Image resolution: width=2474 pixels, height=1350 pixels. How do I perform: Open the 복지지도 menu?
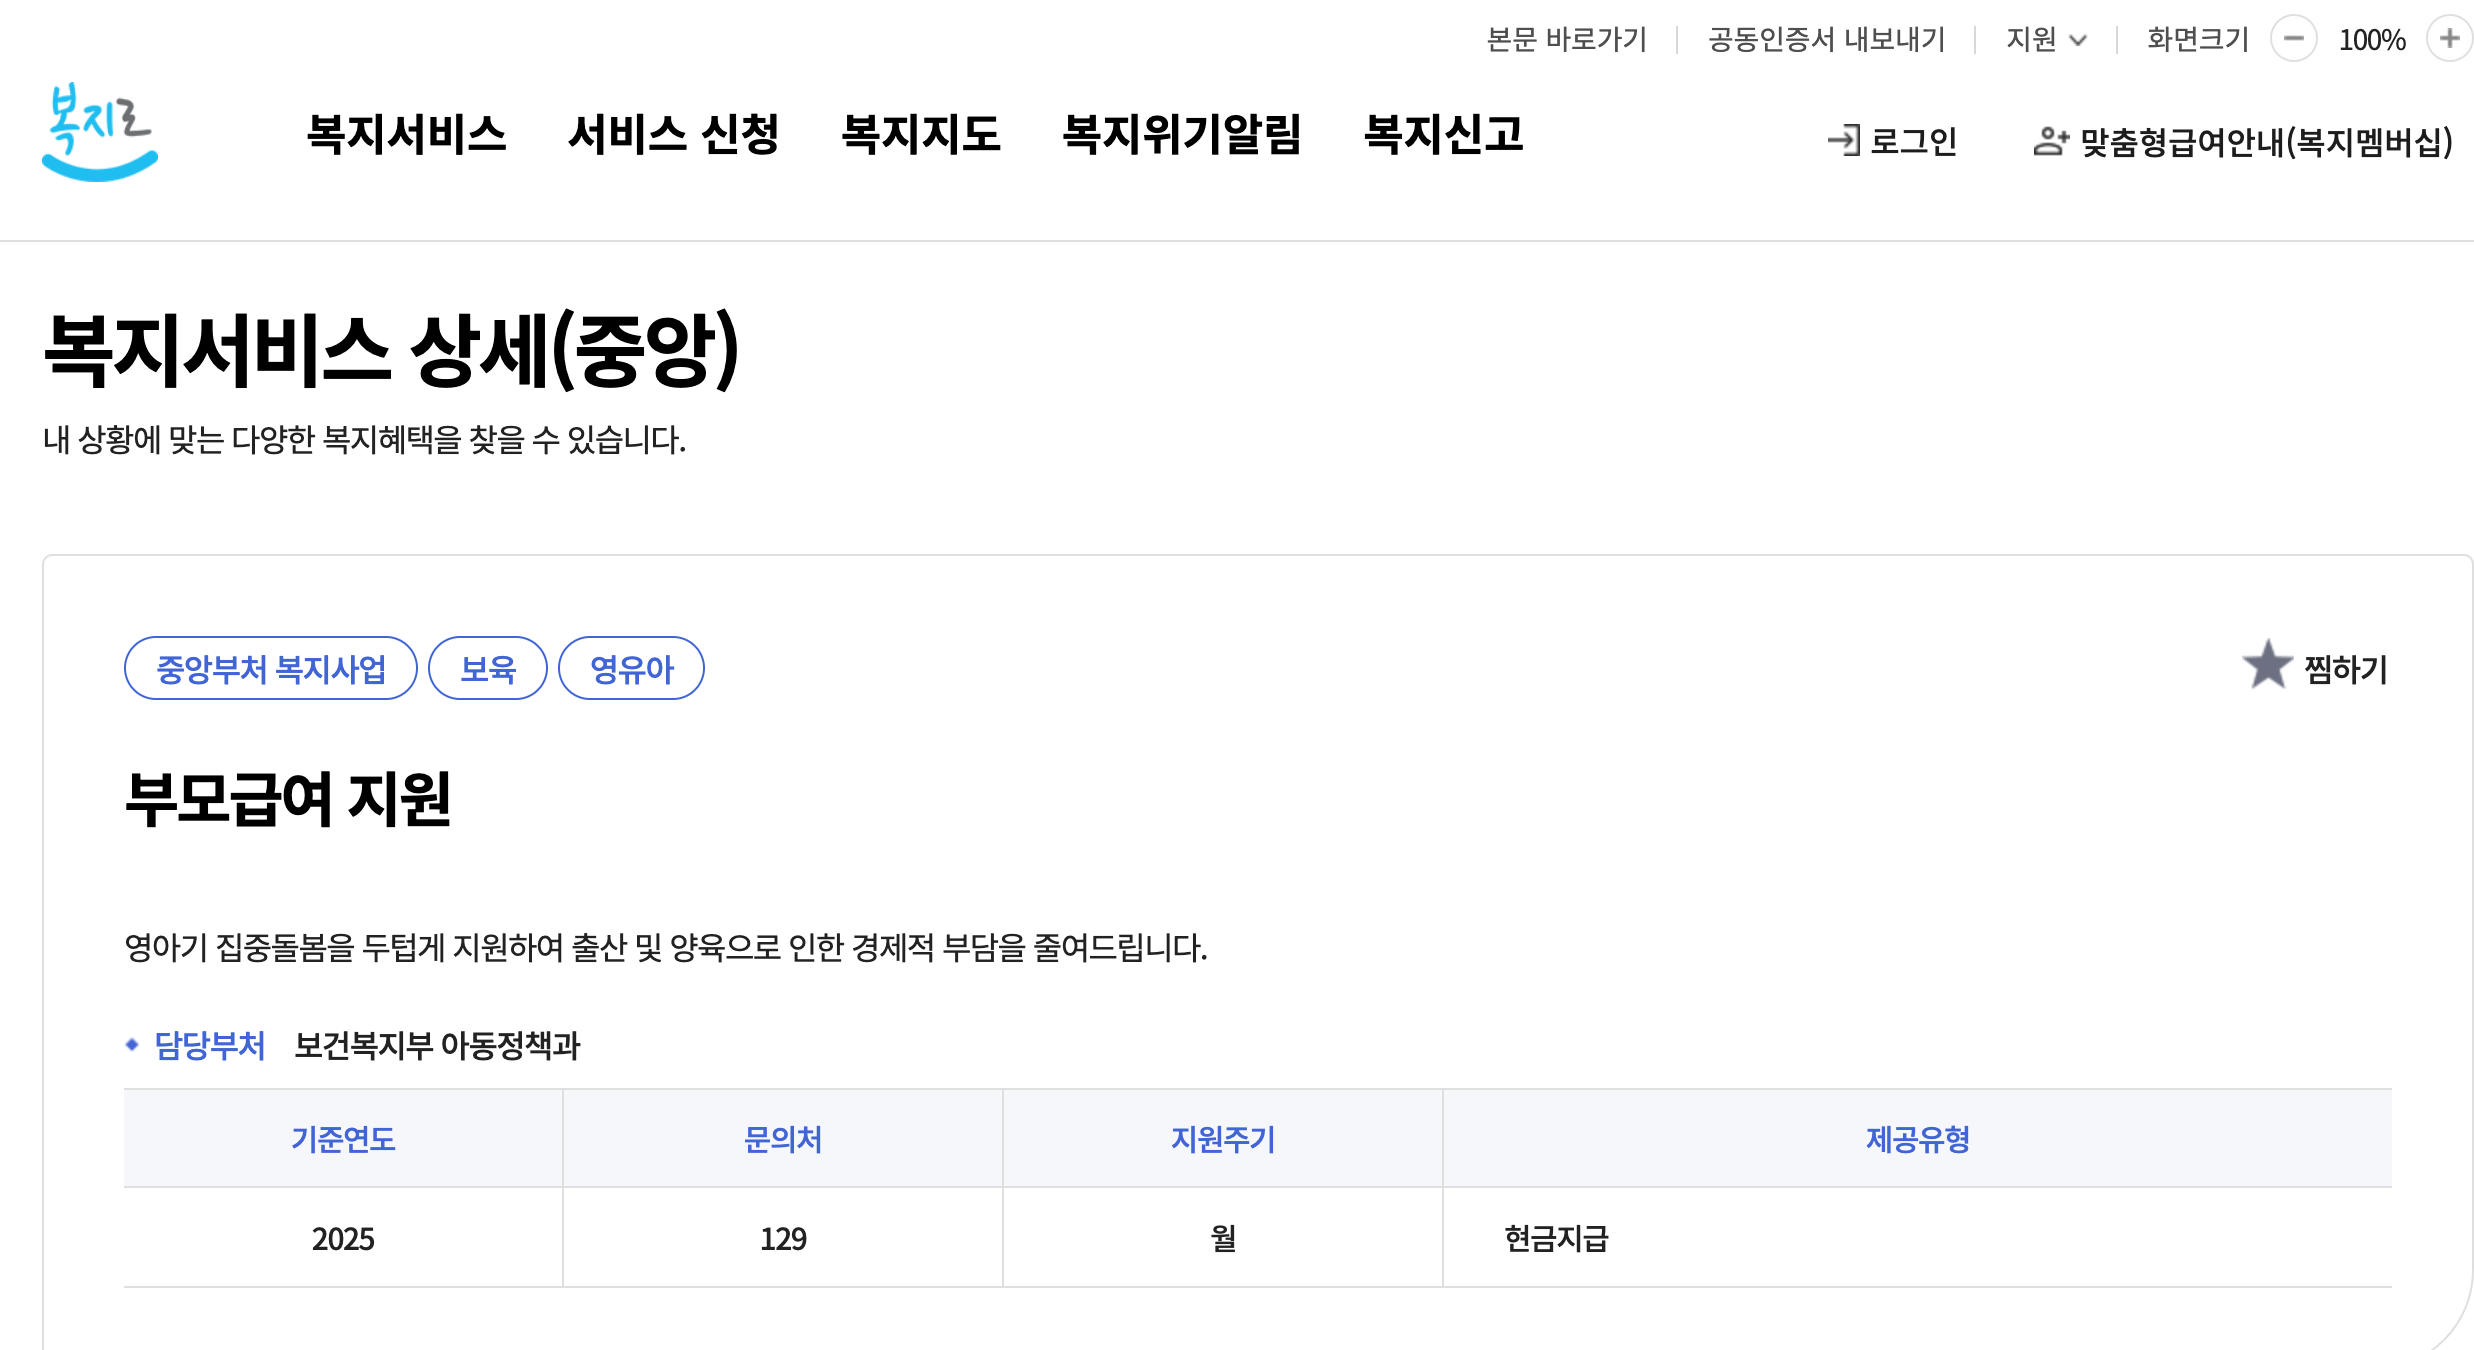[x=920, y=134]
